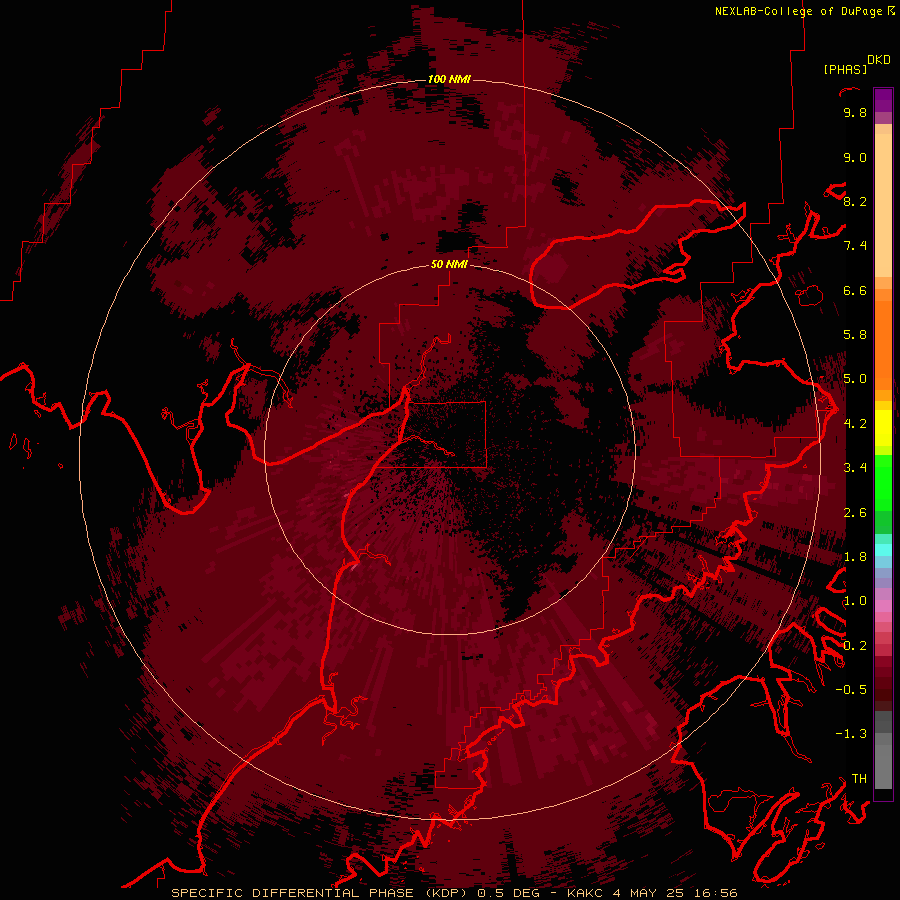Click the 50 NMI range ring label

click(x=449, y=264)
